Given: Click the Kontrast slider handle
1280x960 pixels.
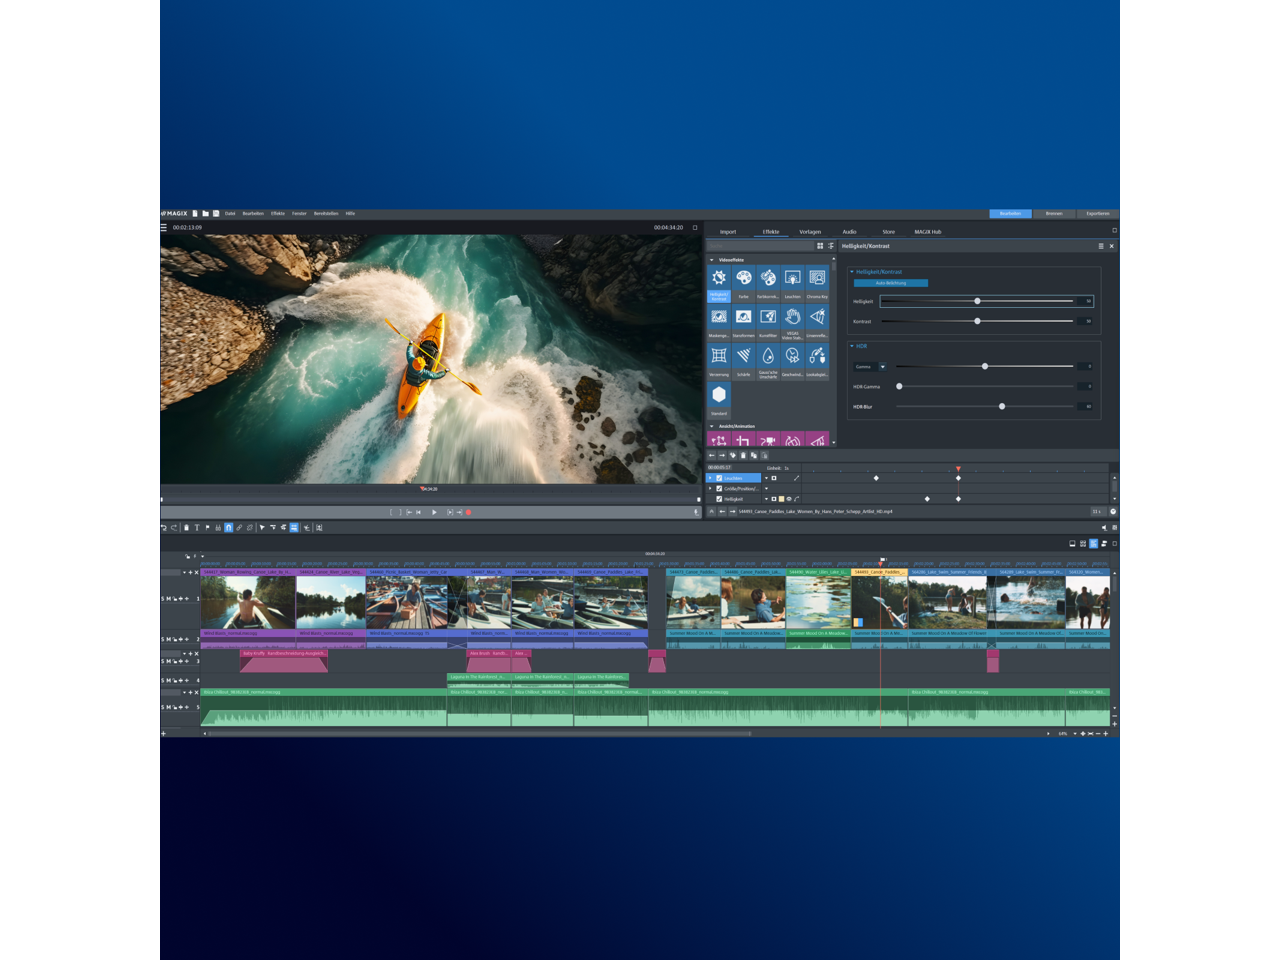Looking at the screenshot, I should pos(977,321).
